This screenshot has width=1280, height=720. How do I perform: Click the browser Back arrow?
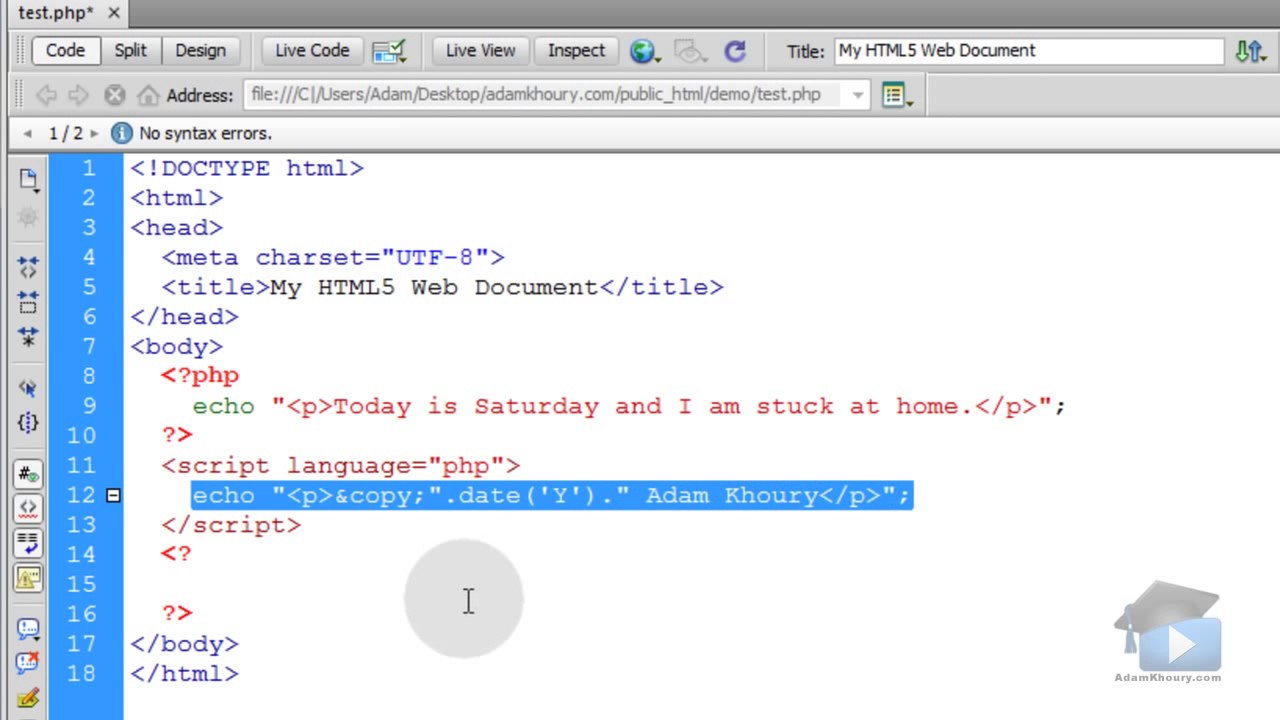point(45,95)
